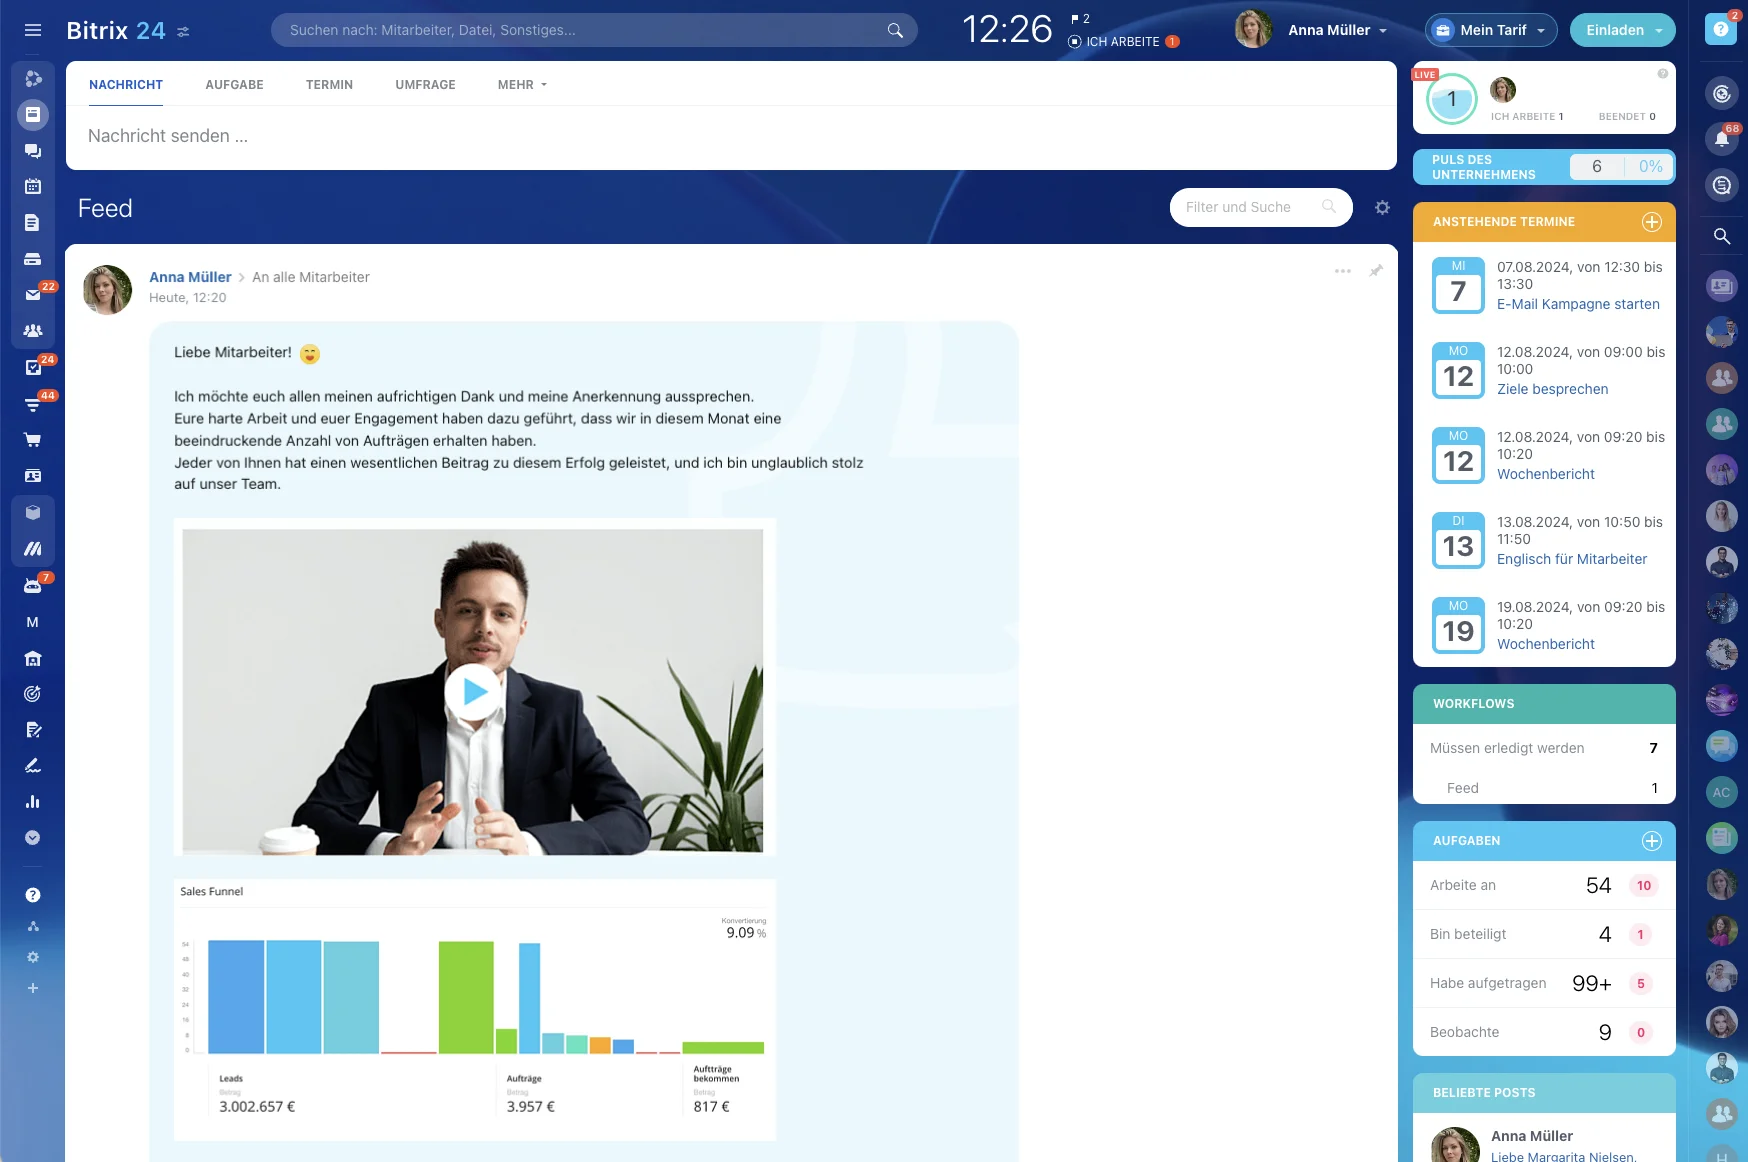Expand the Einladen button dropdown arrow
This screenshot has height=1162, width=1748.
point(1659,31)
